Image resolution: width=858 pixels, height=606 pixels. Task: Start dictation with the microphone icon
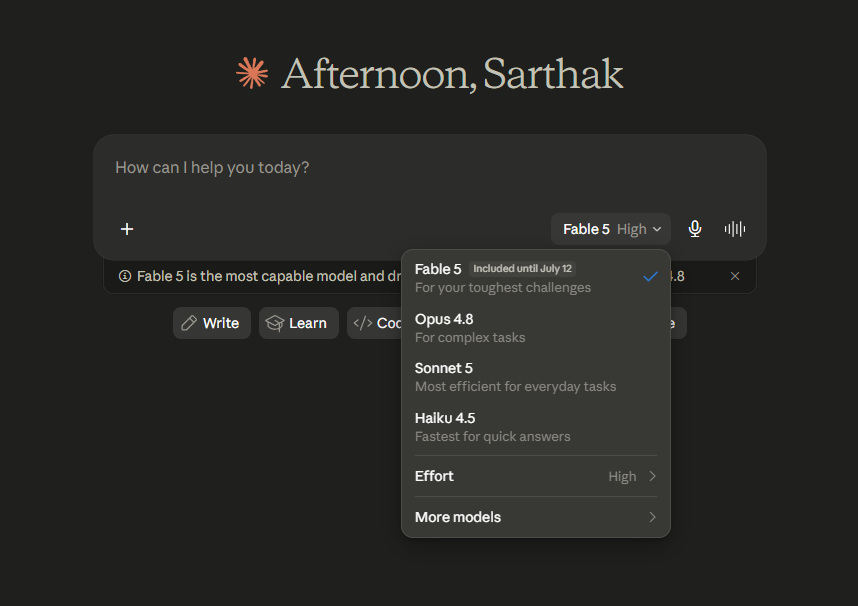pyautogui.click(x=694, y=229)
